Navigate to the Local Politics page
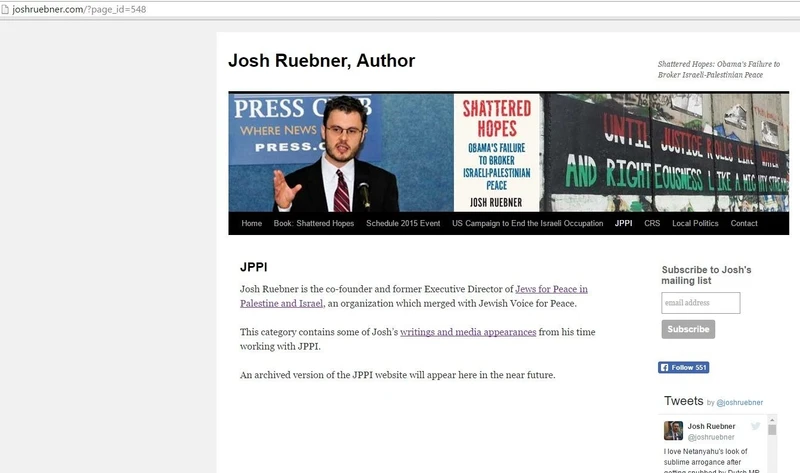This screenshot has height=473, width=800. (x=695, y=223)
